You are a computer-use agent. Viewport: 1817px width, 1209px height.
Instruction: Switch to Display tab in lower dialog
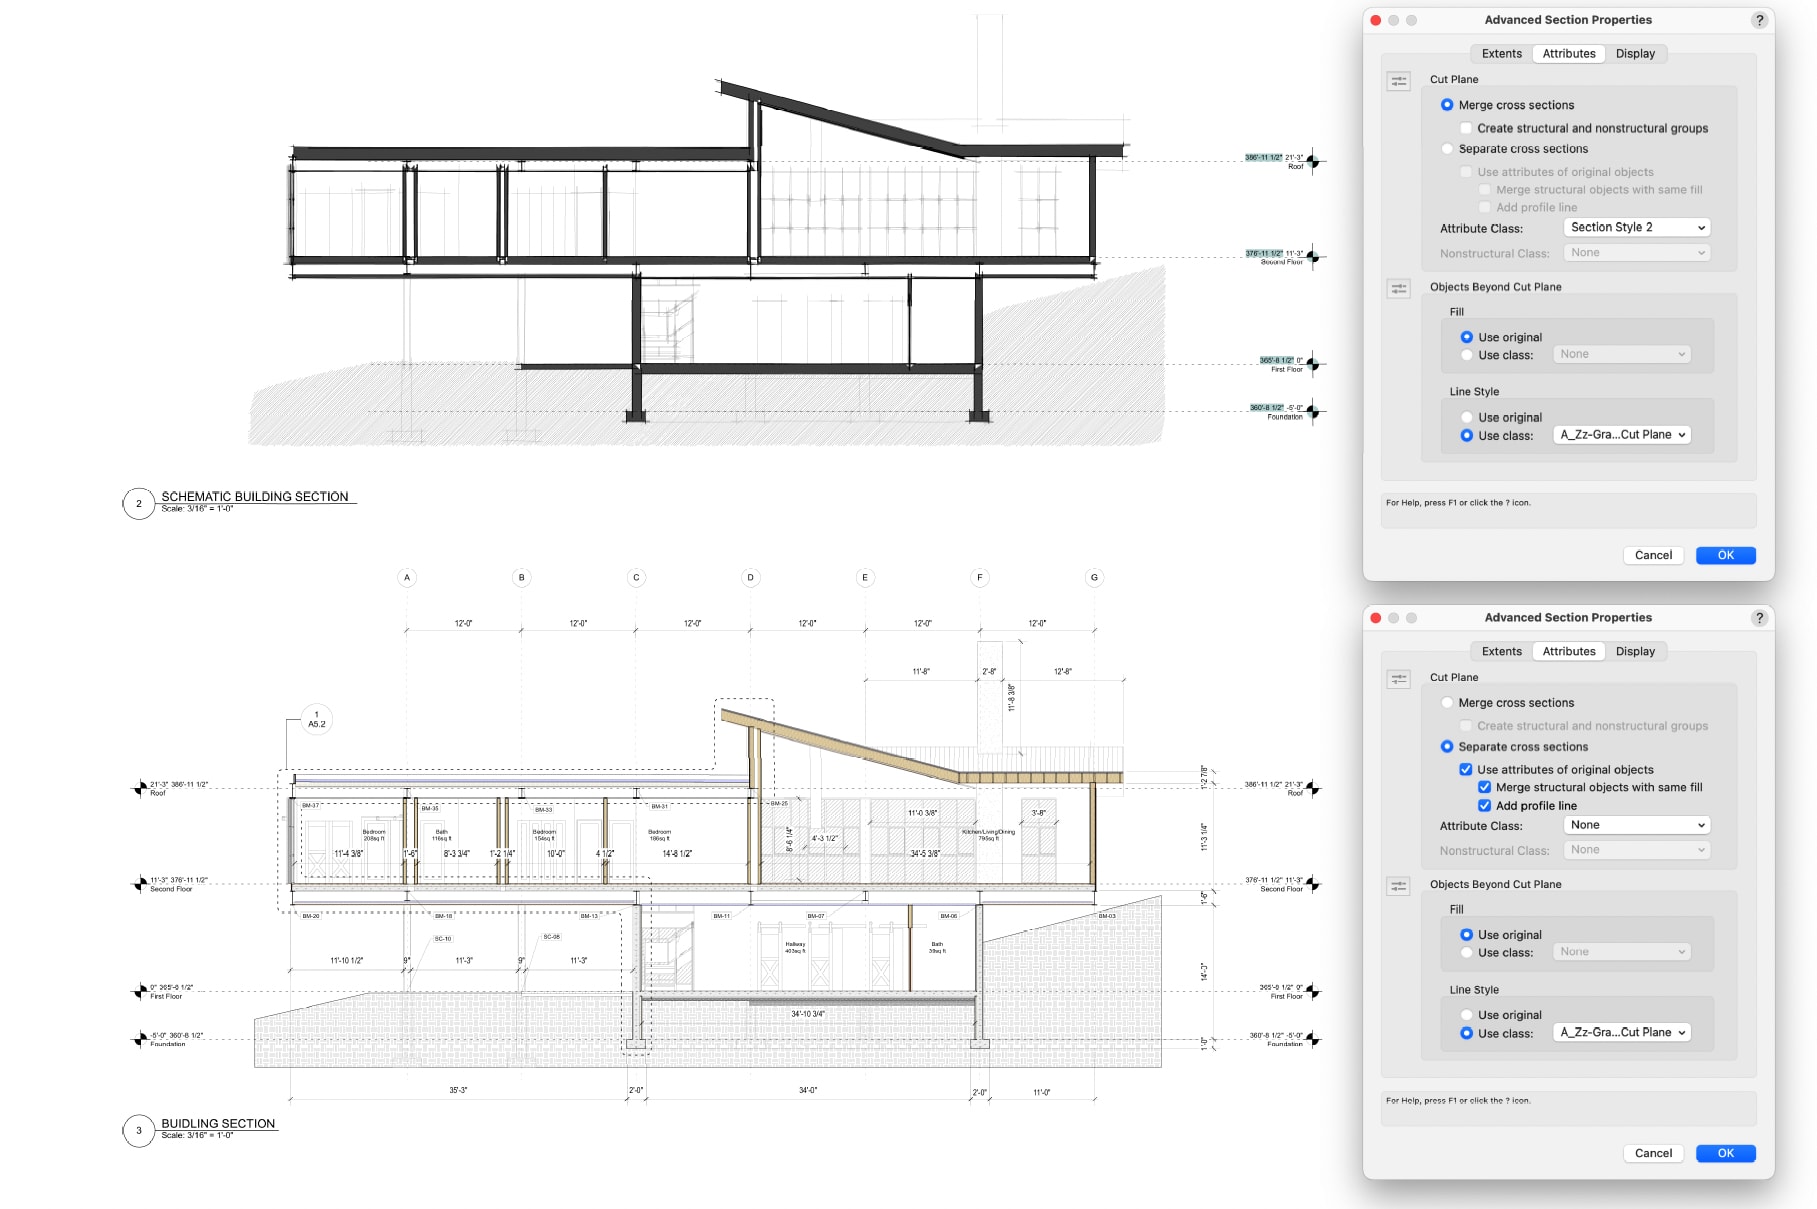pos(1635,651)
